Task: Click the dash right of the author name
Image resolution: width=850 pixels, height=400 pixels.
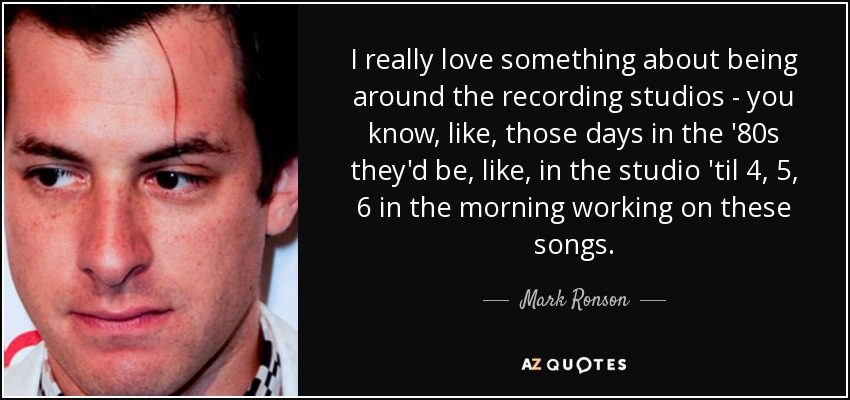Action: [653, 300]
